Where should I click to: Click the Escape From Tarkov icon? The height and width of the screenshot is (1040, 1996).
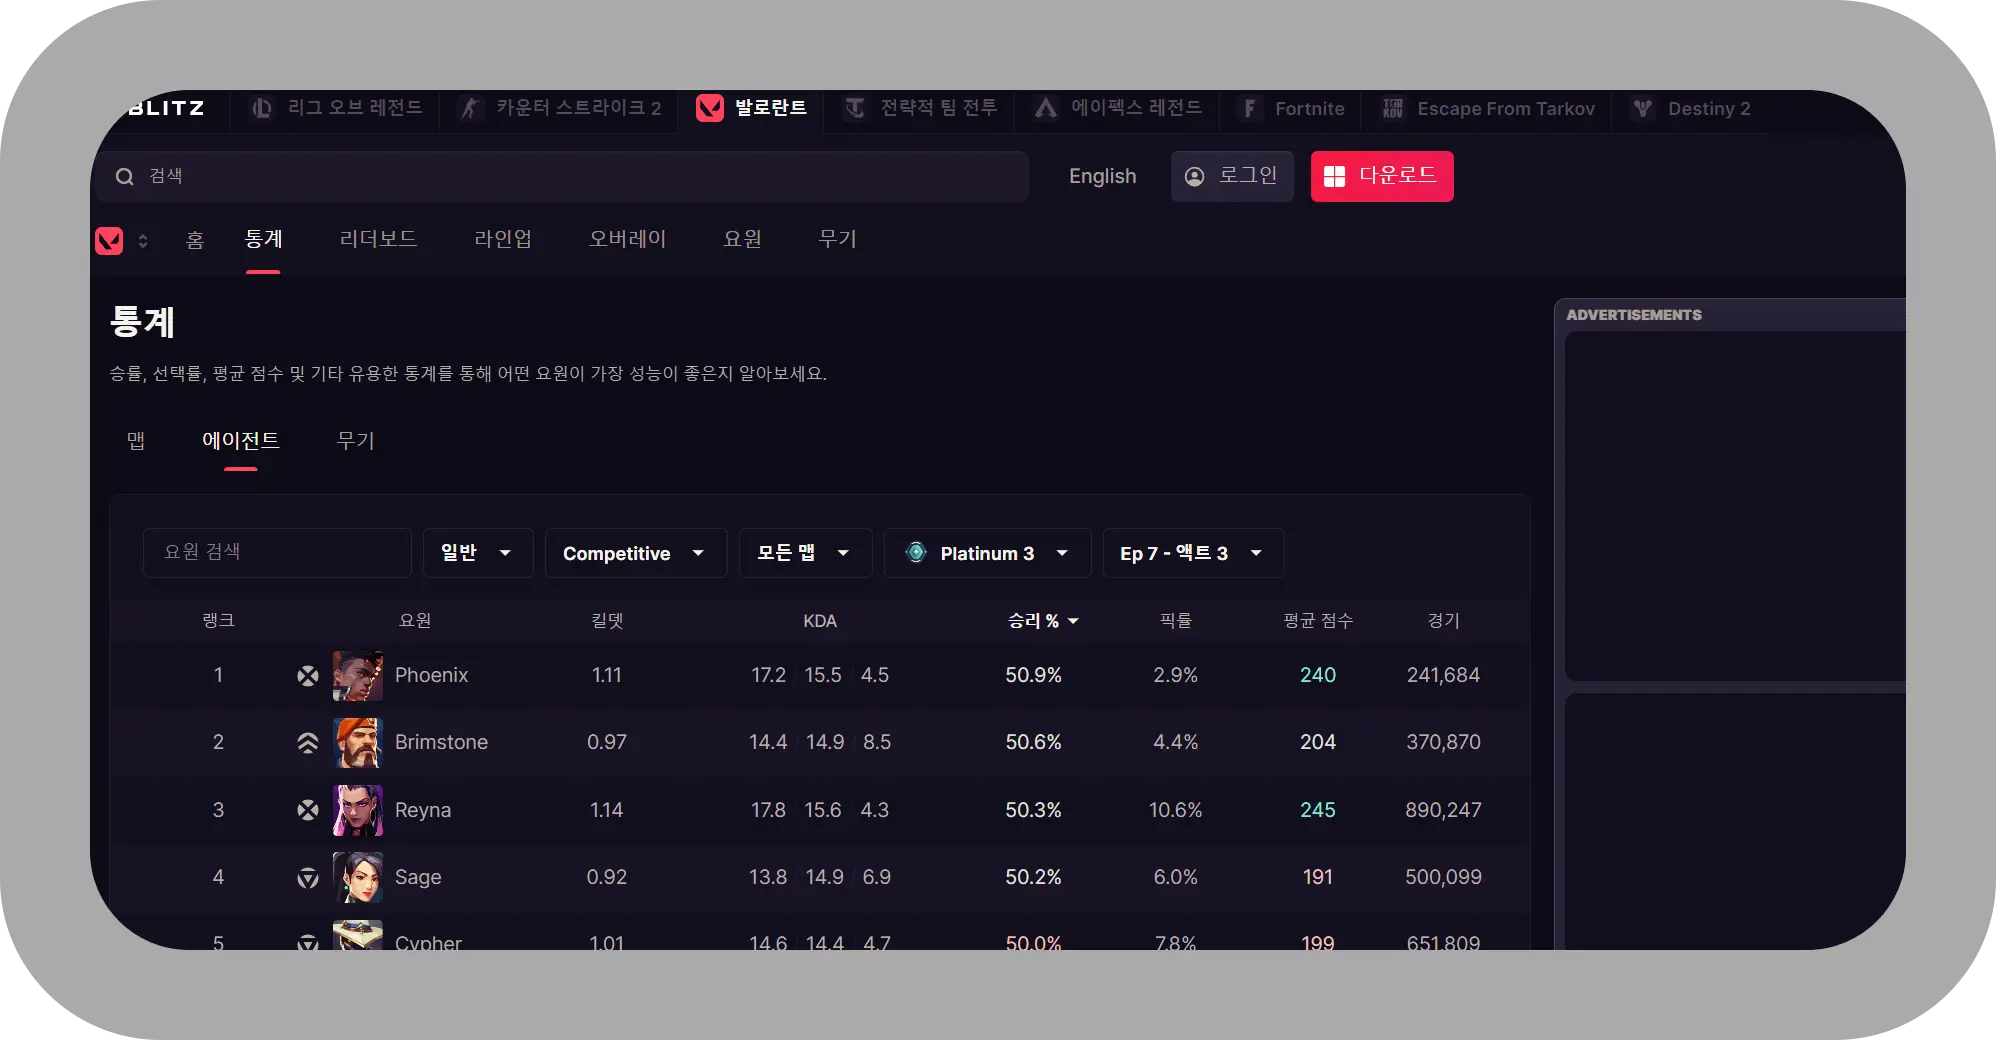pyautogui.click(x=1394, y=109)
